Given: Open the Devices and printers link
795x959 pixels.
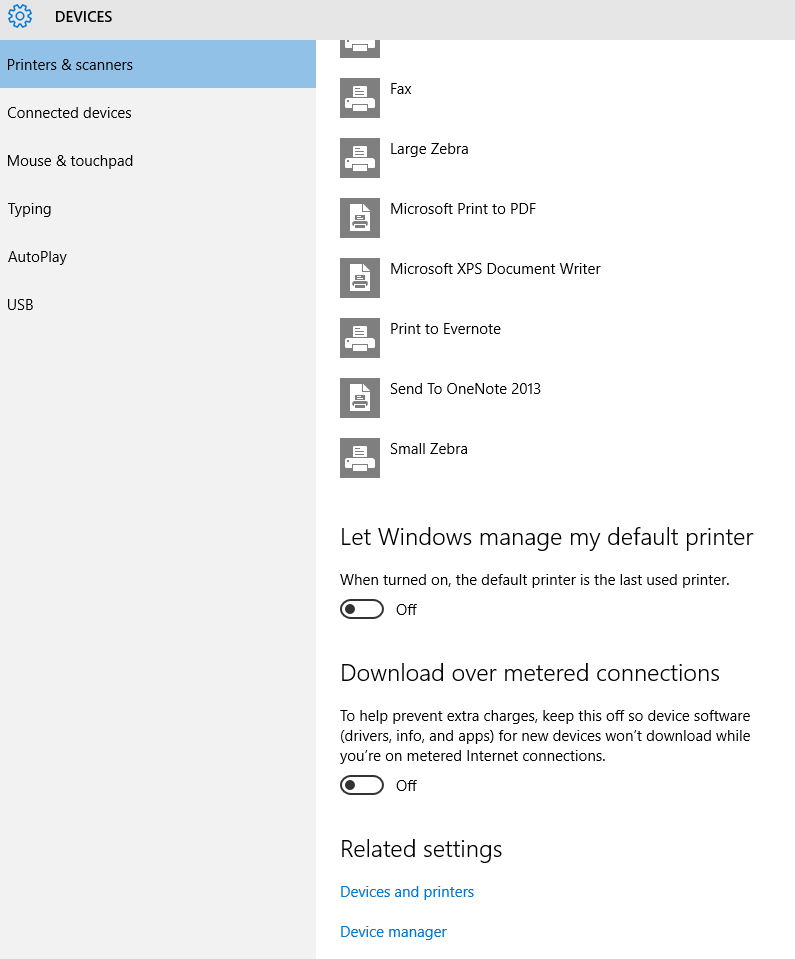Looking at the screenshot, I should [407, 892].
